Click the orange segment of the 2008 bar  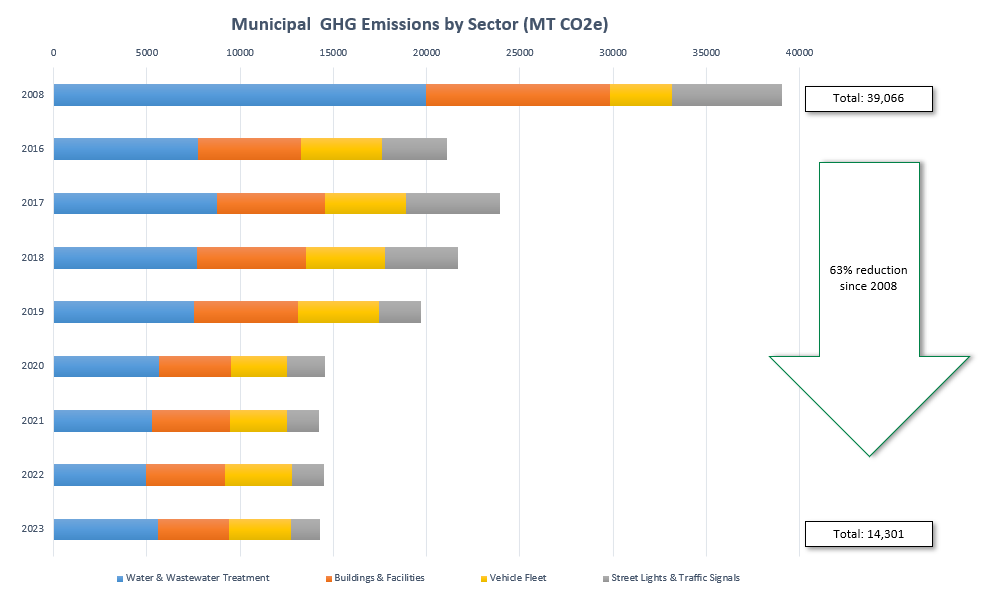pyautogui.click(x=517, y=95)
